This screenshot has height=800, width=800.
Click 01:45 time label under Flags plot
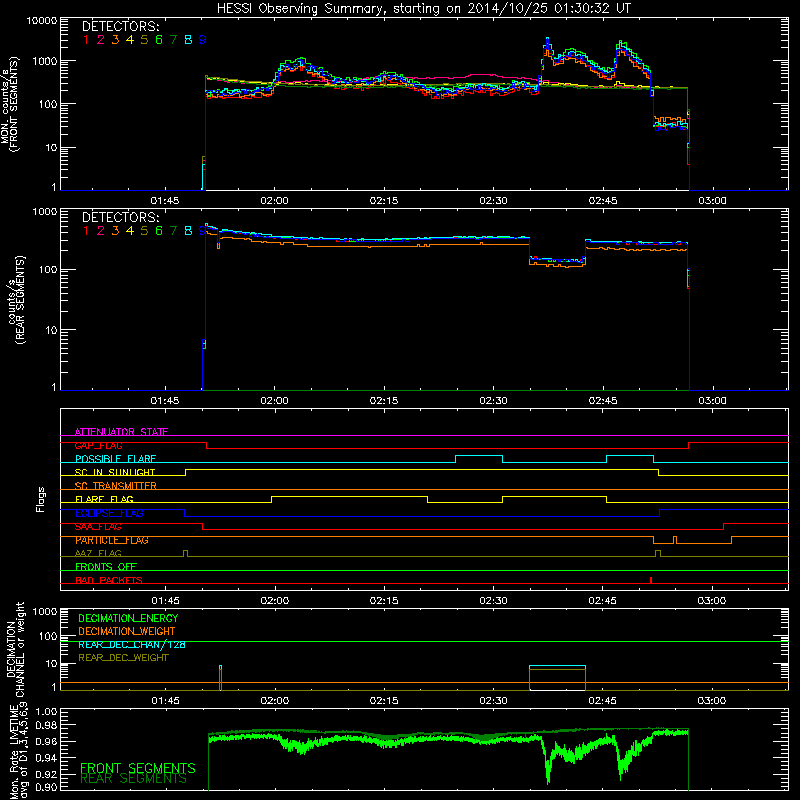[165, 601]
